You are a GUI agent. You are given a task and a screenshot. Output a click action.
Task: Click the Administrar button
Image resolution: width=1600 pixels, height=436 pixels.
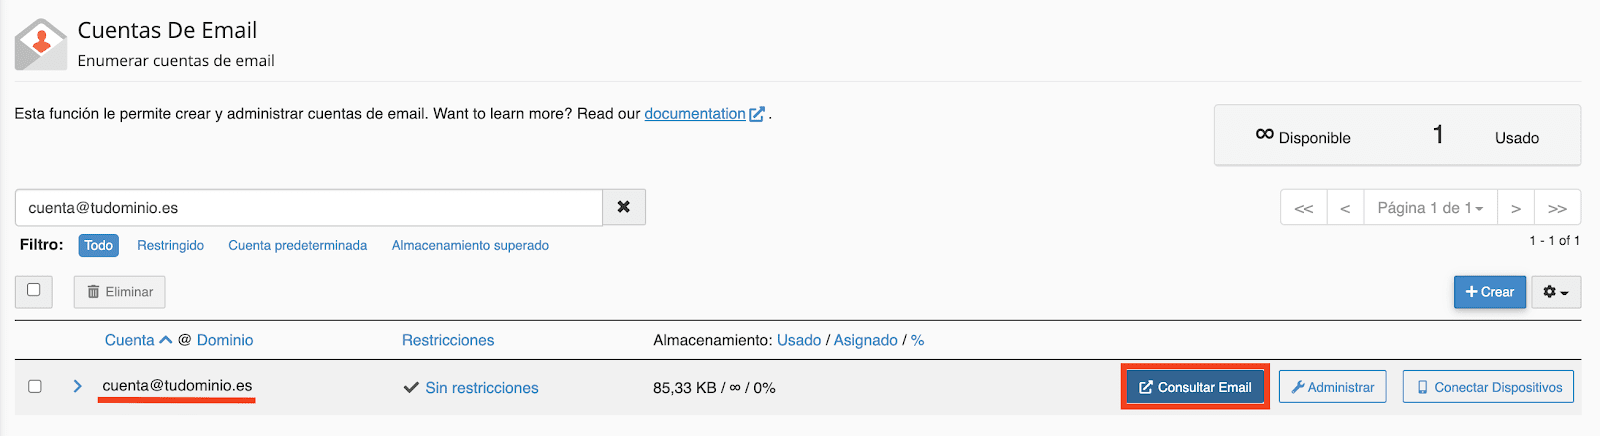click(x=1332, y=387)
